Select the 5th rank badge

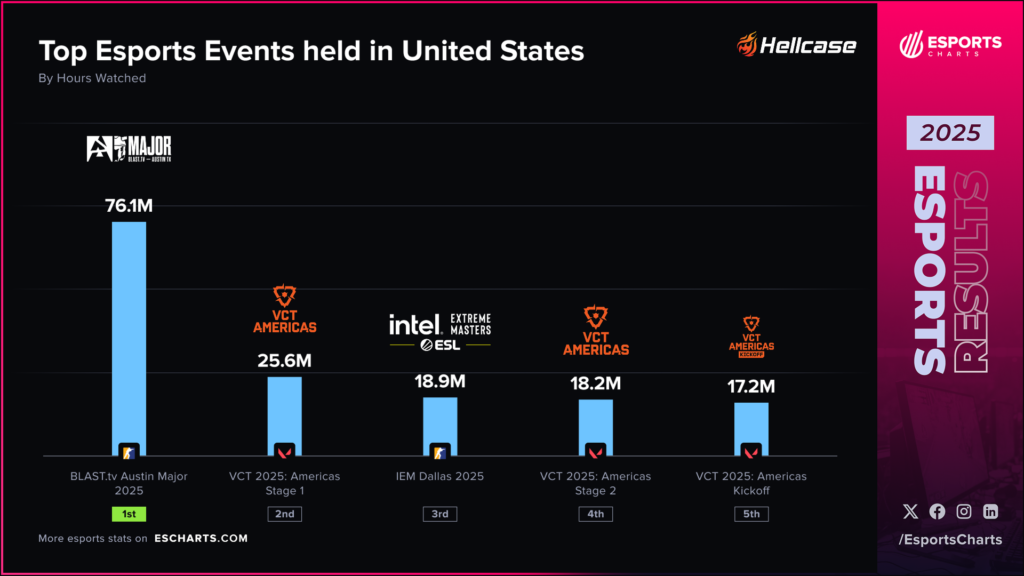point(752,514)
